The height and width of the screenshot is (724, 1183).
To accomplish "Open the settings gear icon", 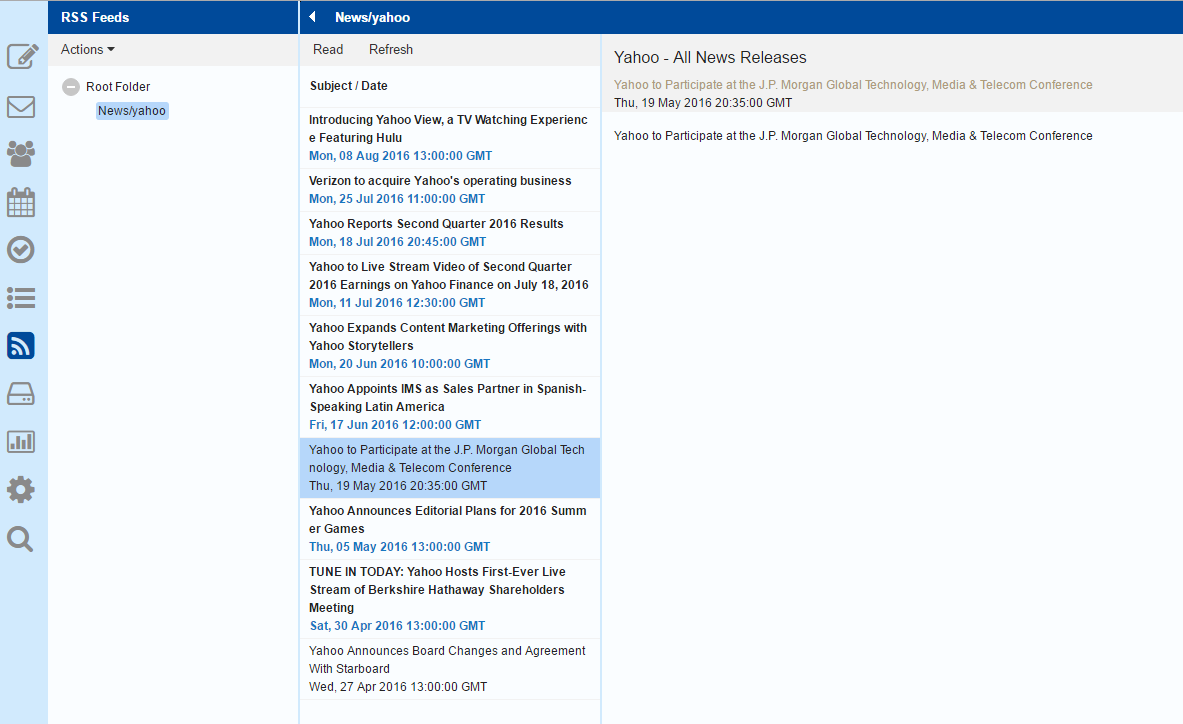I will (21, 490).
